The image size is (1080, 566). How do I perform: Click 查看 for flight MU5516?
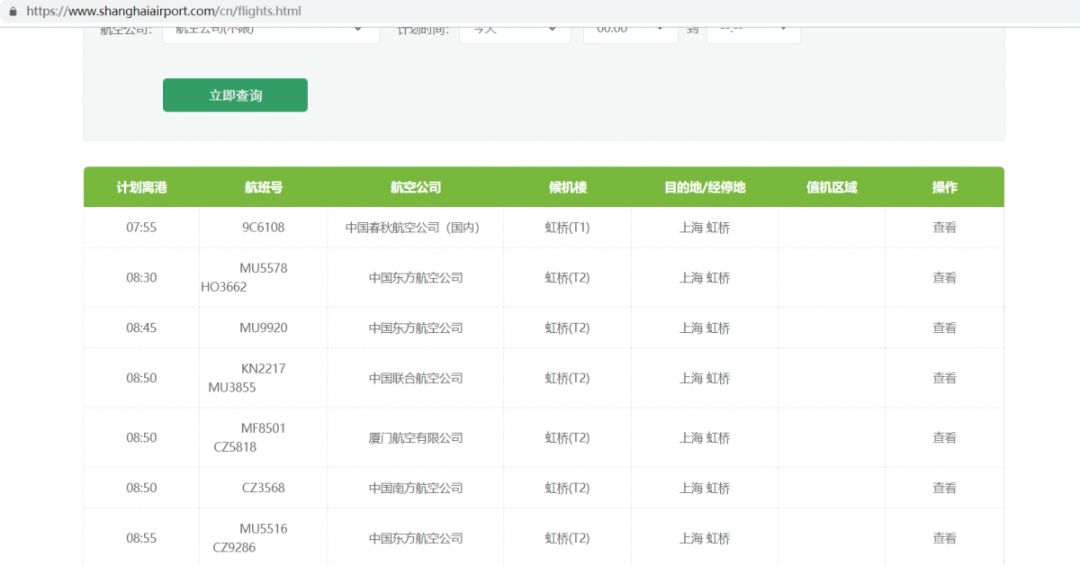tap(944, 538)
